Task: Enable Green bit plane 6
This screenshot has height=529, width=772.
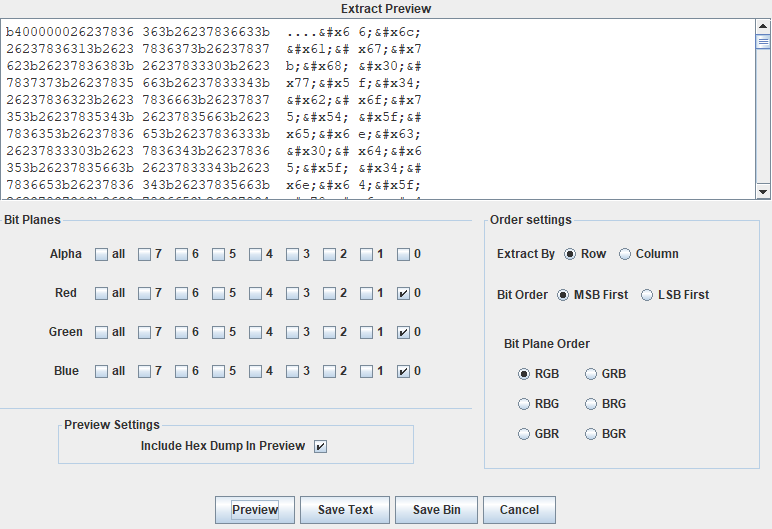Action: 181,332
